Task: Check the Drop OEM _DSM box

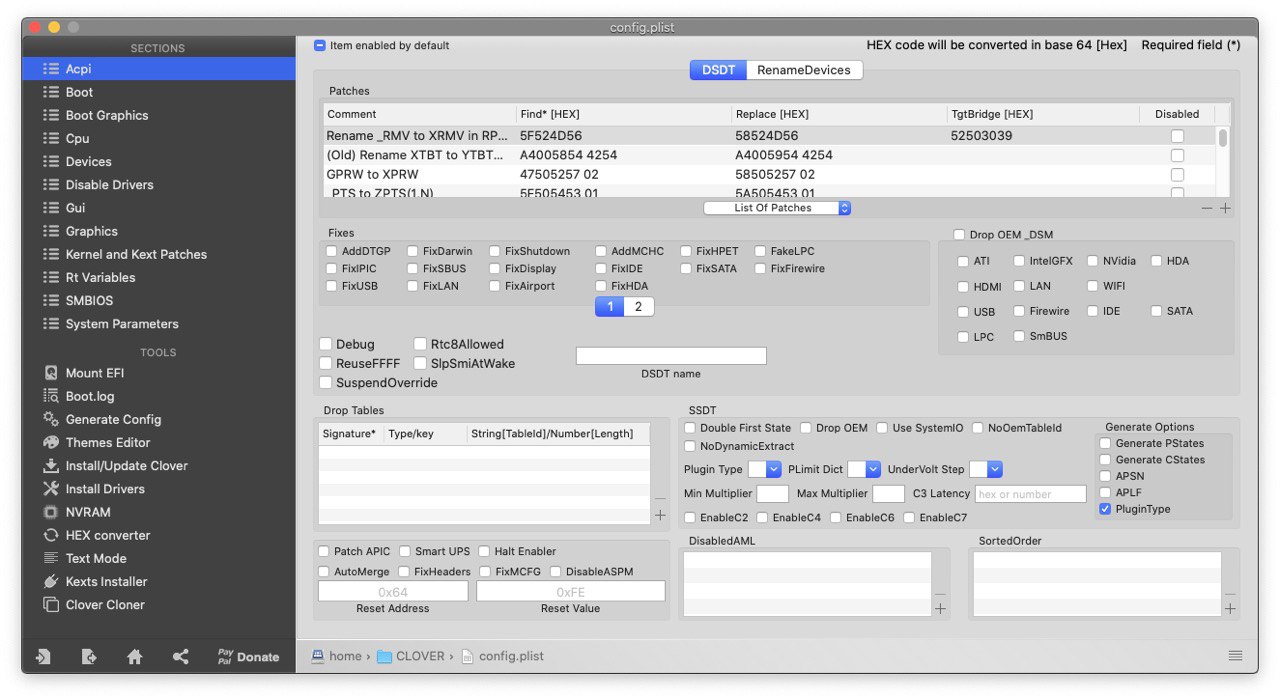Action: pyautogui.click(x=959, y=235)
